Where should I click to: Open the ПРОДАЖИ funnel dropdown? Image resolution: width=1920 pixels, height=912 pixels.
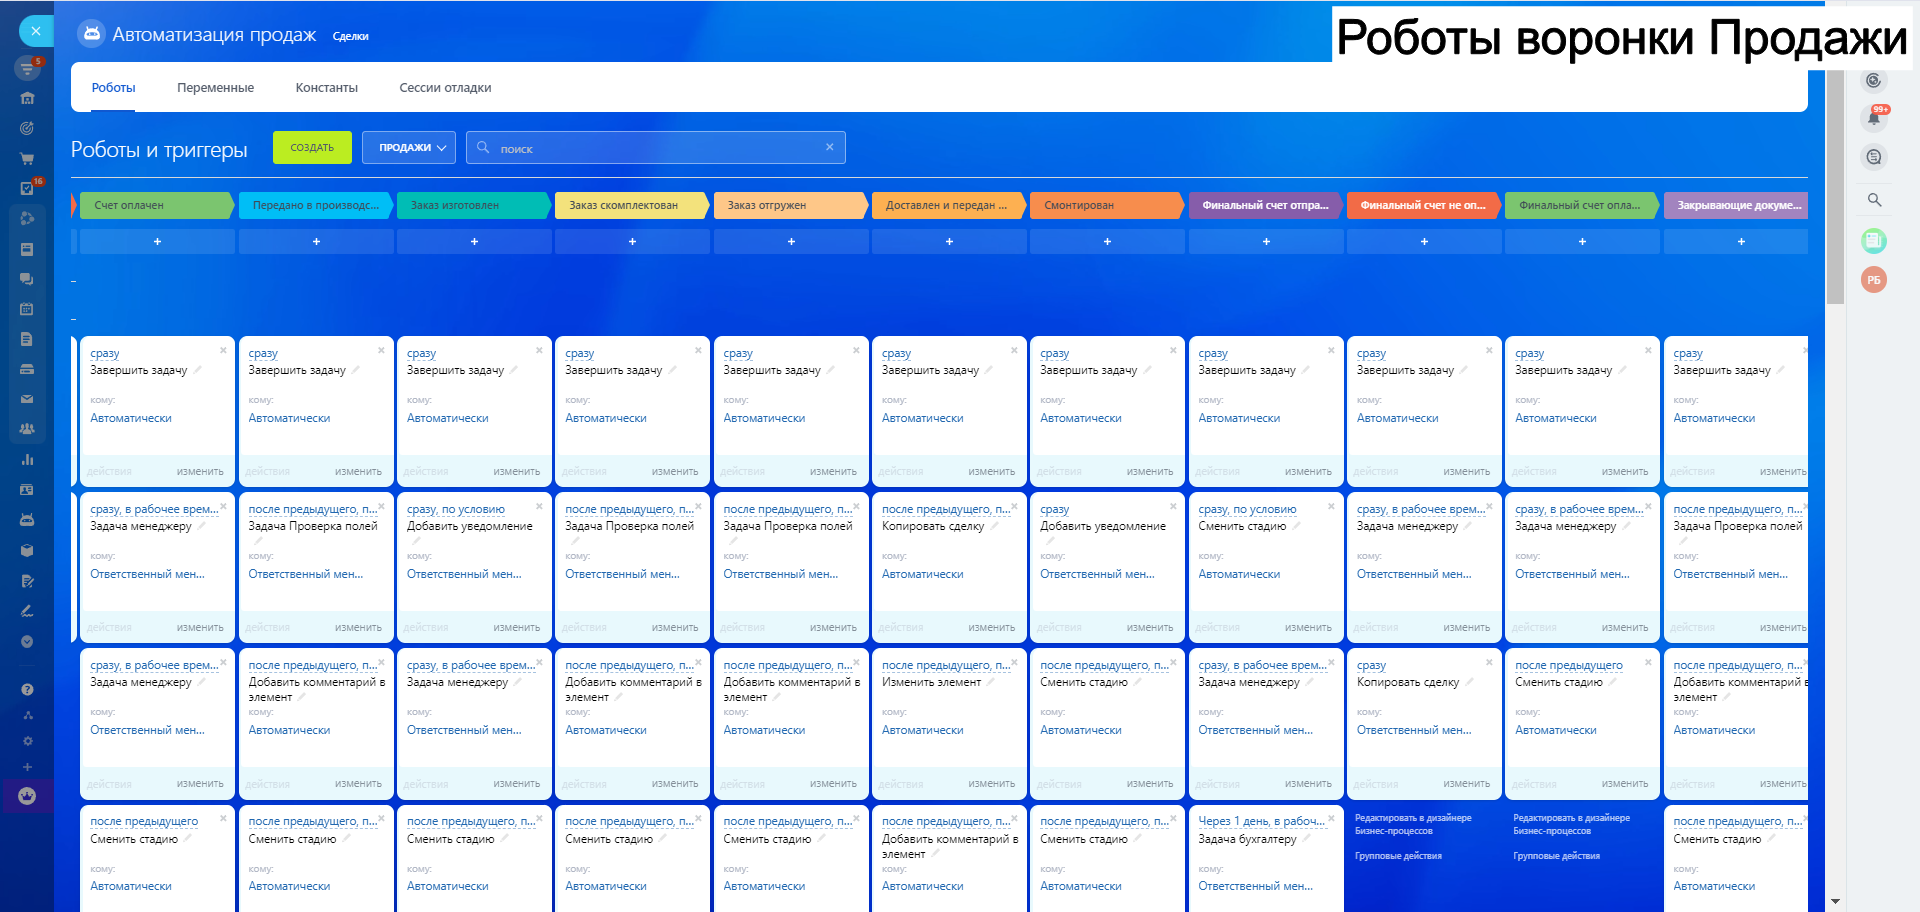pos(409,147)
